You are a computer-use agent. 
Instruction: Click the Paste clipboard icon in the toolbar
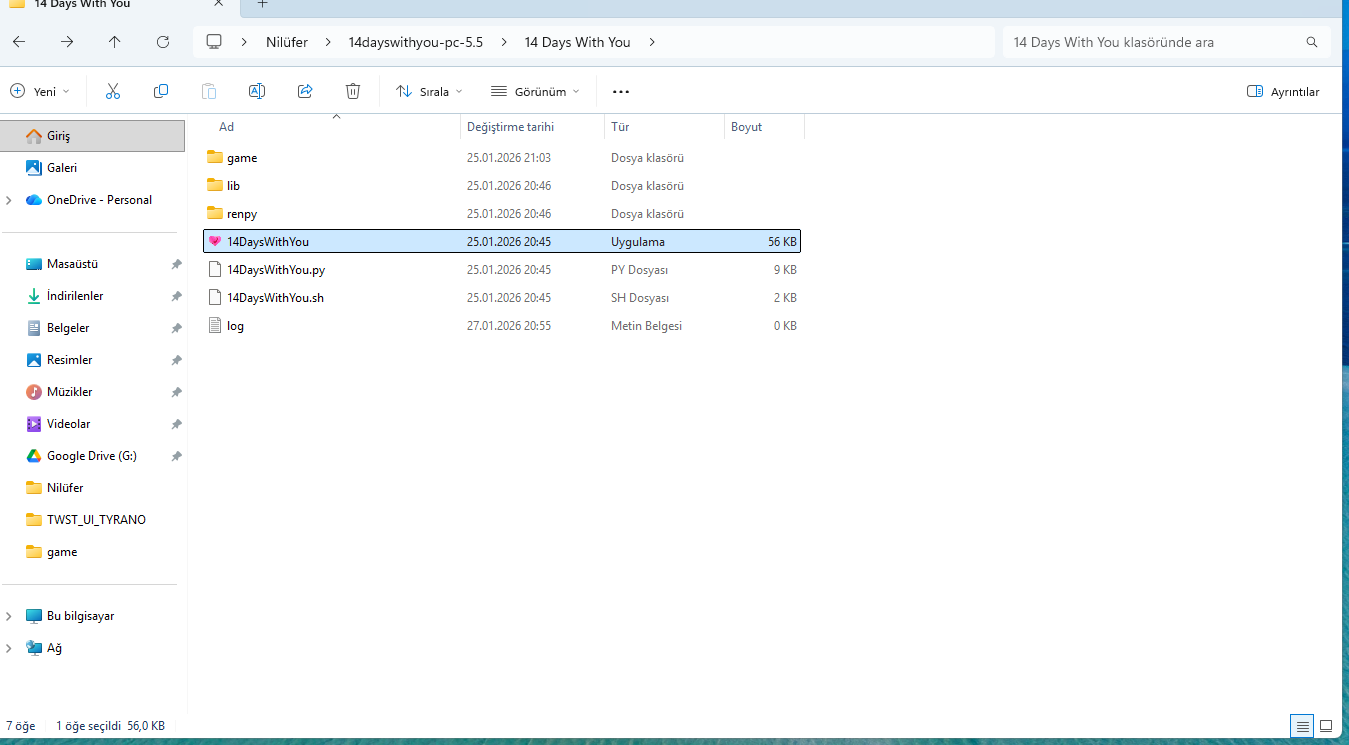tap(209, 91)
